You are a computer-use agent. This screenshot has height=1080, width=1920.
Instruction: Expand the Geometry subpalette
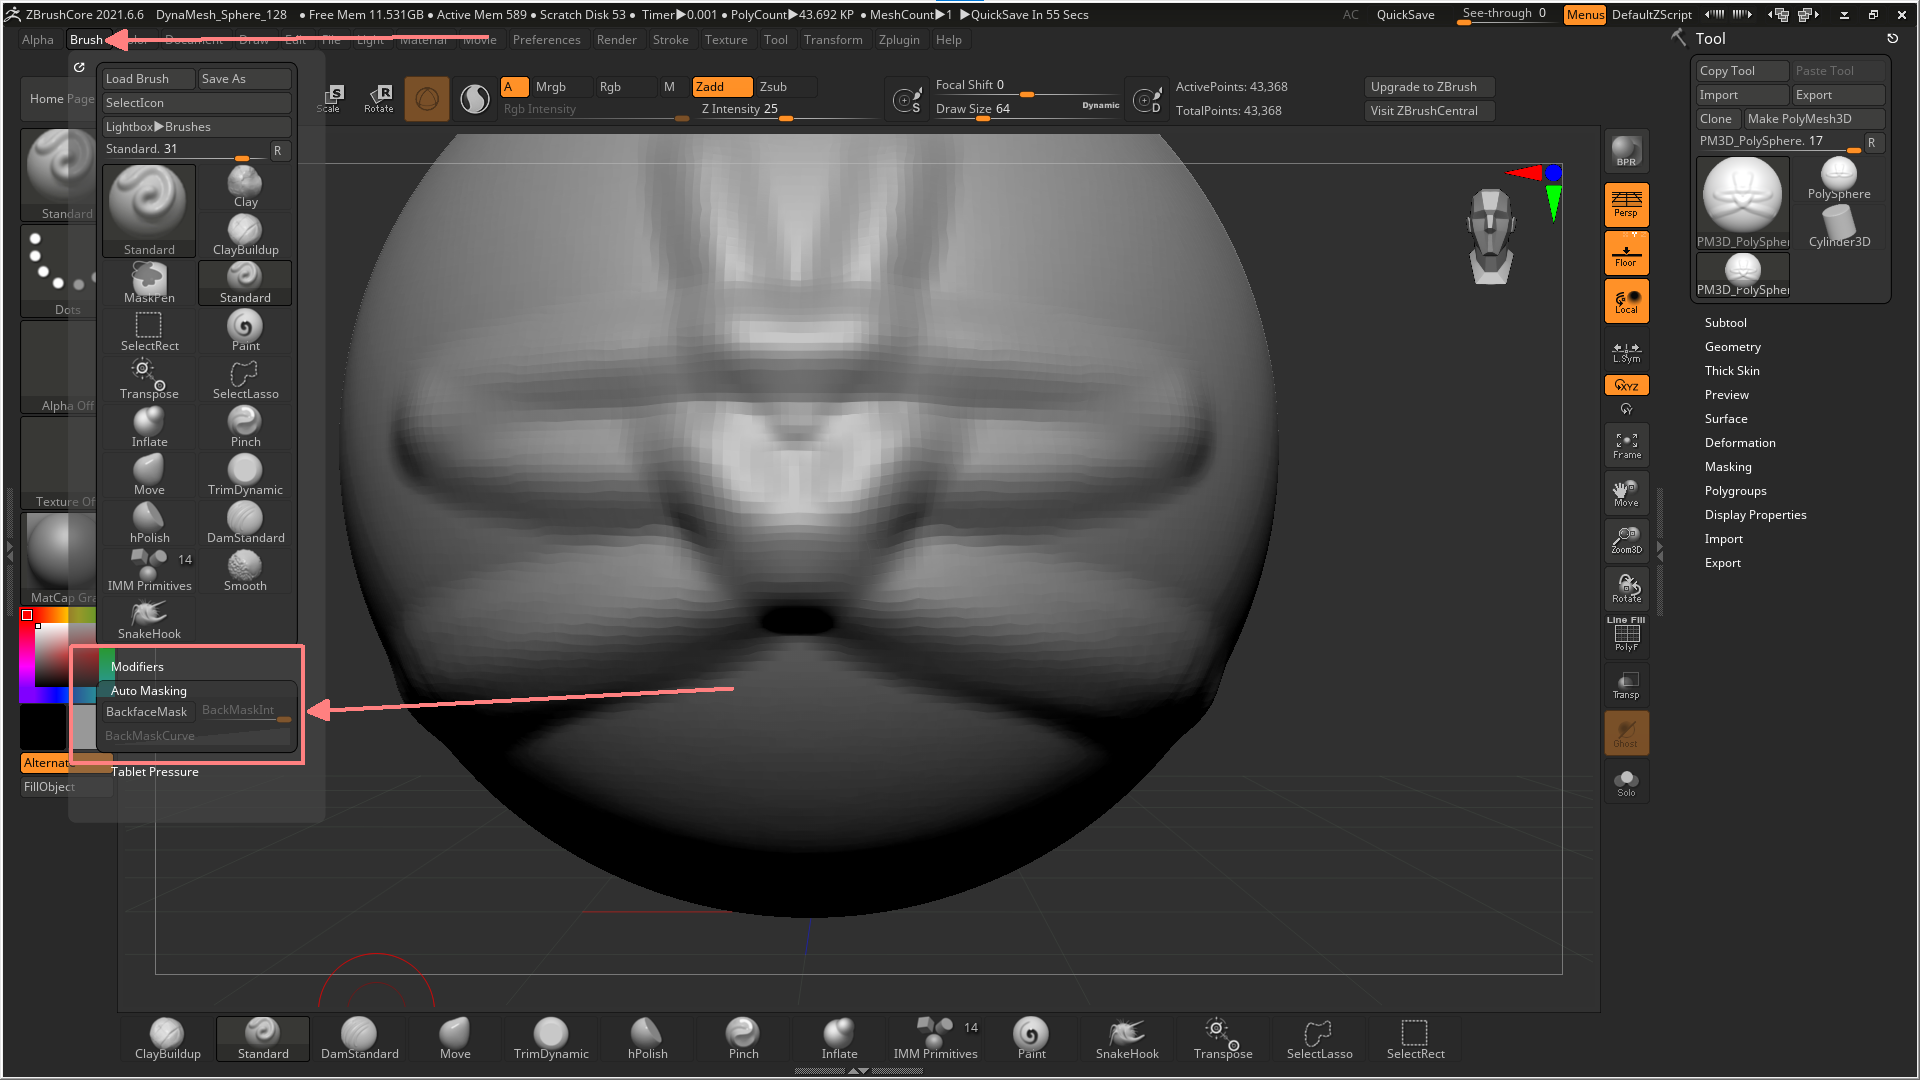(x=1732, y=347)
